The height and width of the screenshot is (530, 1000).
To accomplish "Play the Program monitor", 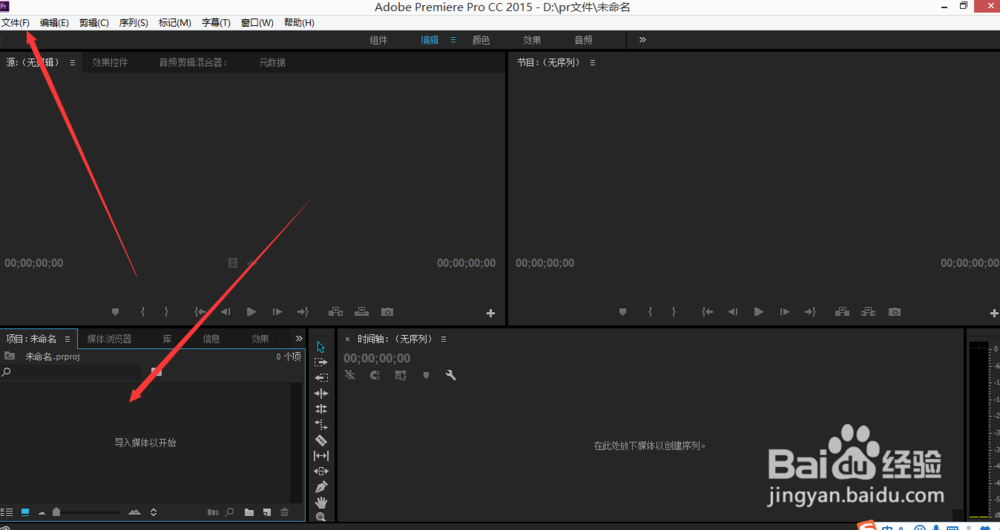I will 758,312.
